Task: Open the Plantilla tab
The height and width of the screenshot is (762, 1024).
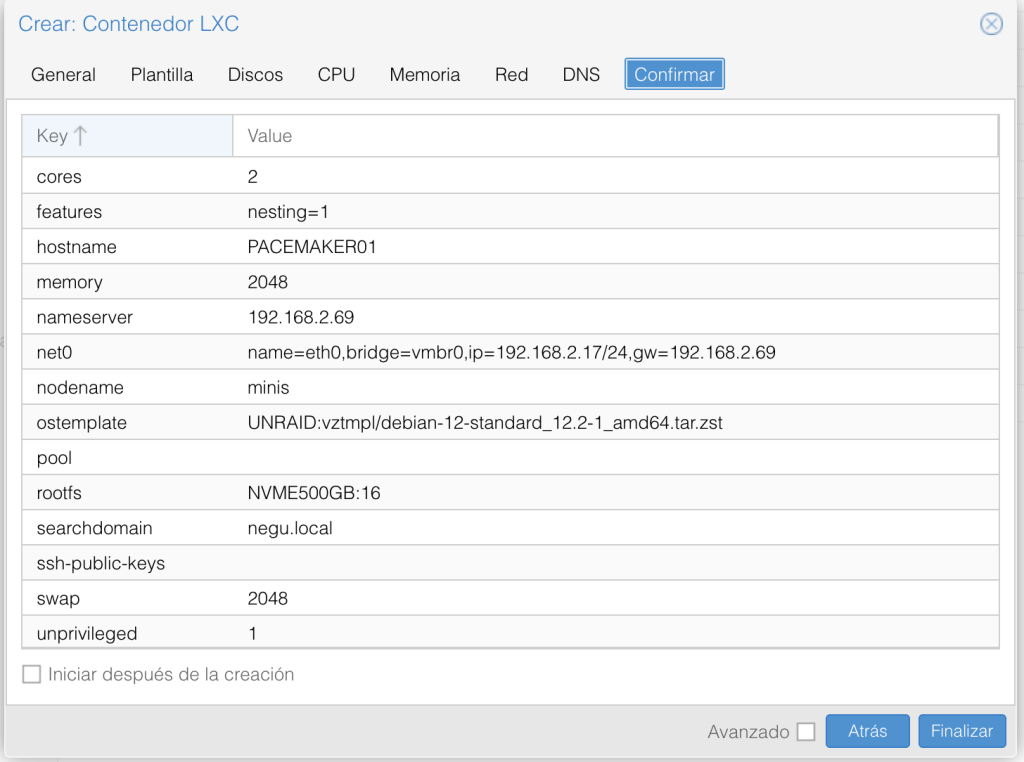Action: tap(161, 74)
